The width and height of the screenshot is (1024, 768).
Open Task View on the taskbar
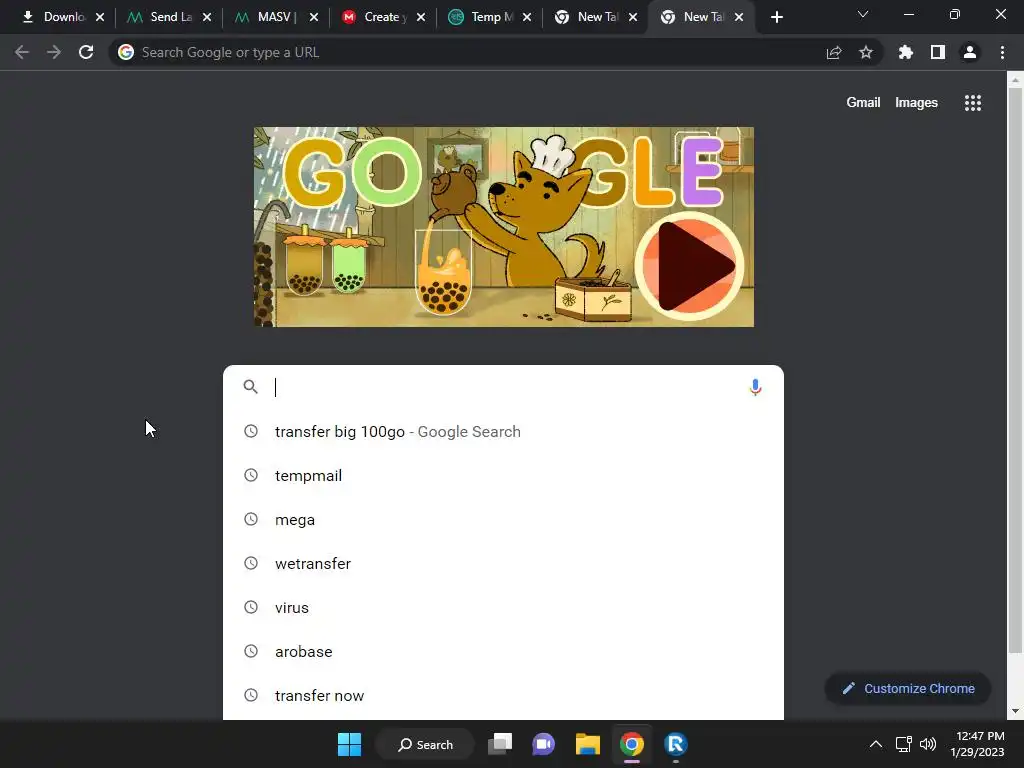500,744
